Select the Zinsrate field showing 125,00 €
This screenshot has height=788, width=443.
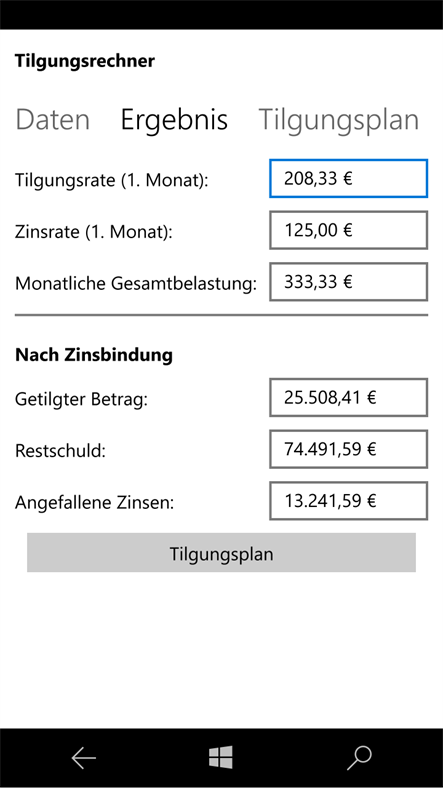click(349, 230)
